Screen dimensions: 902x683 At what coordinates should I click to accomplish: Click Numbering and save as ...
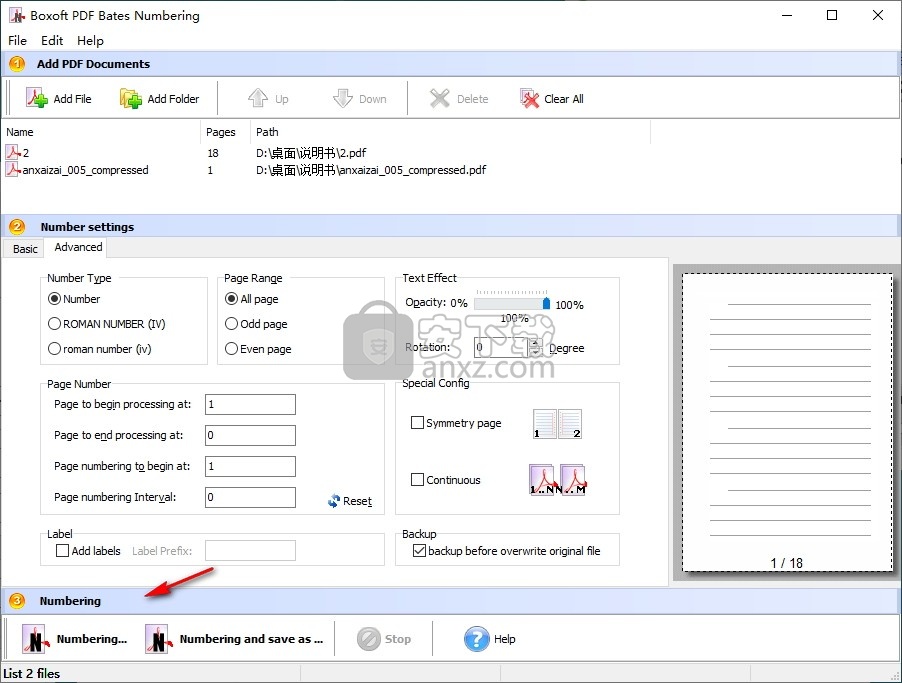pos(234,639)
